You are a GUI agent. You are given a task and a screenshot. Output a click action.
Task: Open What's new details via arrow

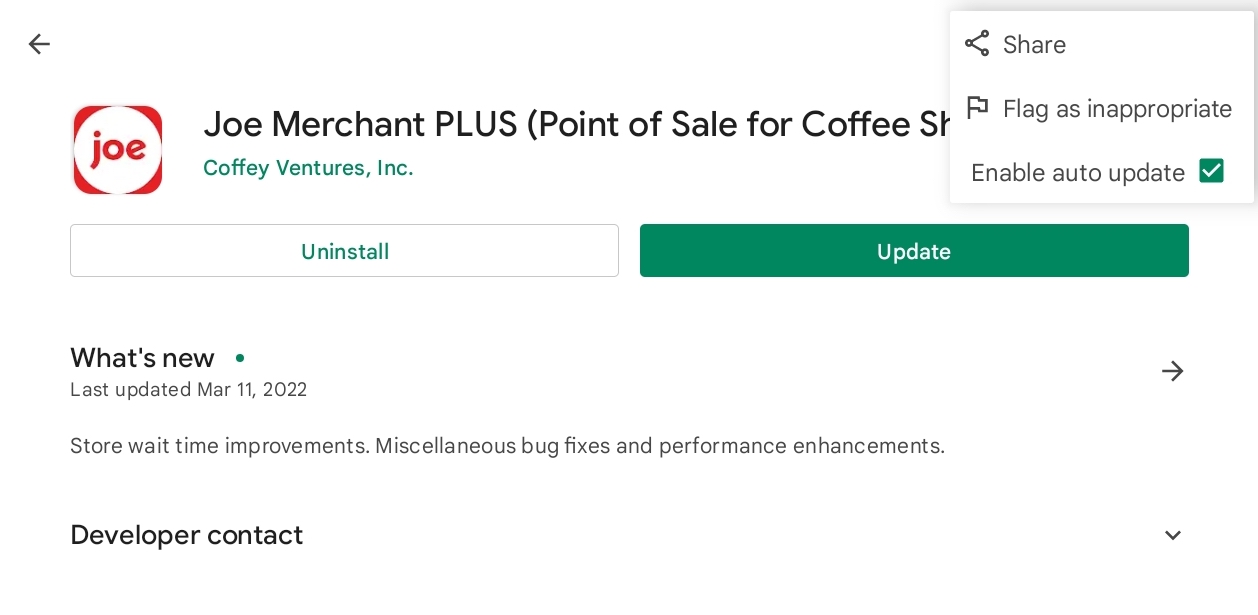click(x=1172, y=372)
